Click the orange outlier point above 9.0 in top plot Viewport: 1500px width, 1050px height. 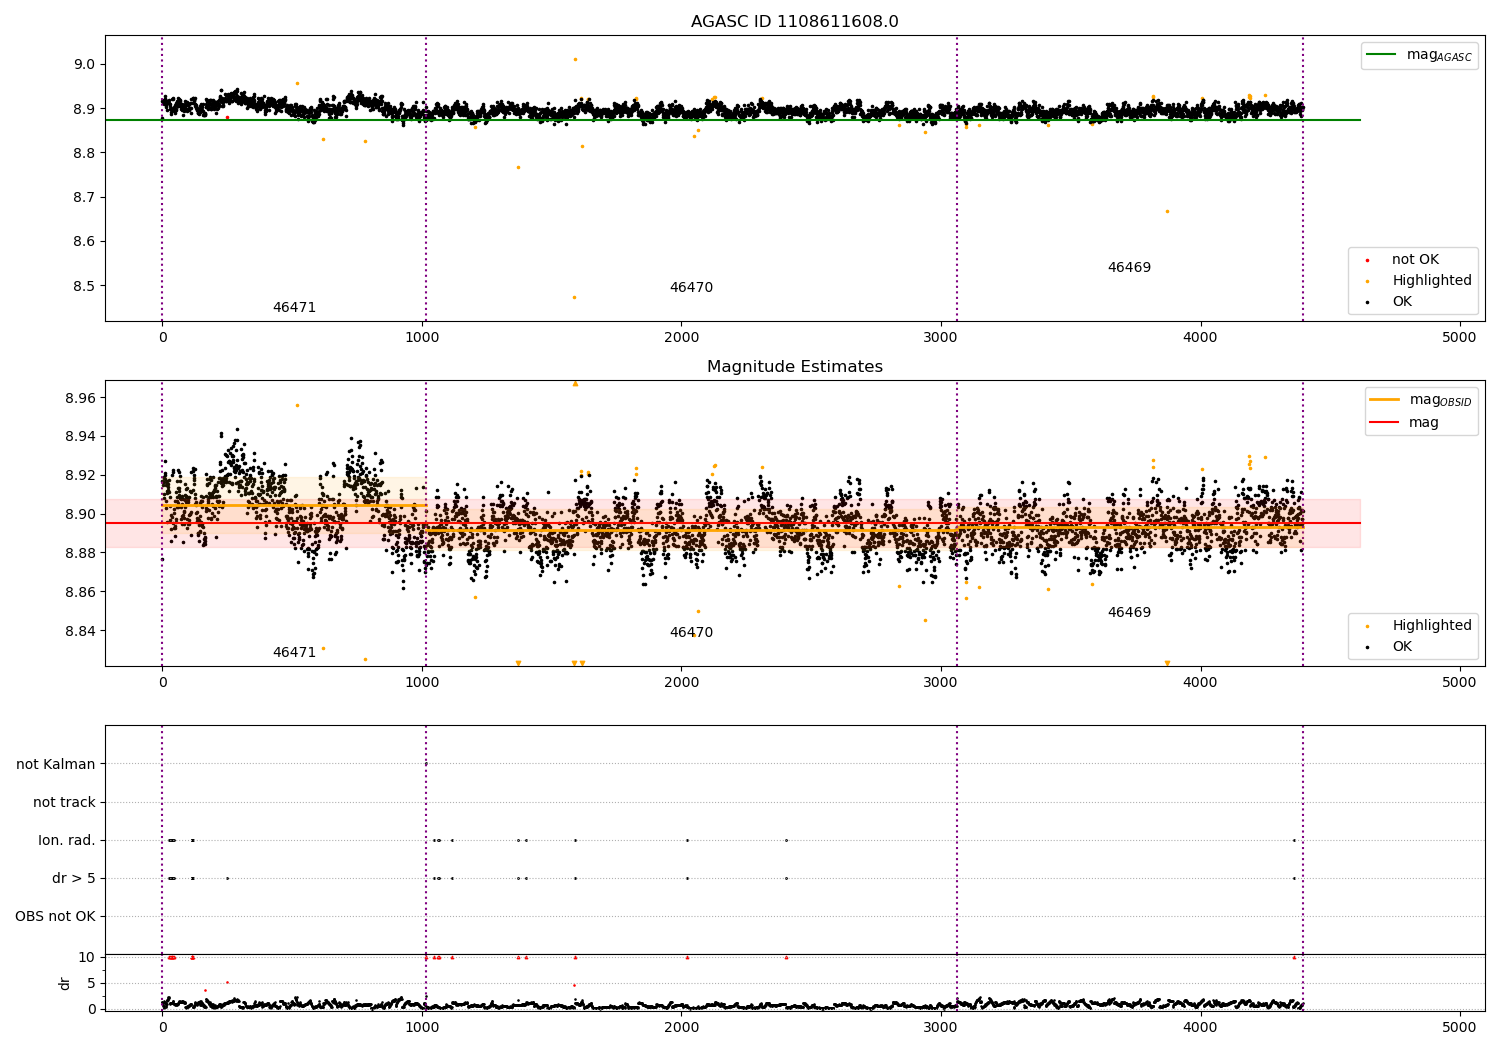pyautogui.click(x=575, y=59)
